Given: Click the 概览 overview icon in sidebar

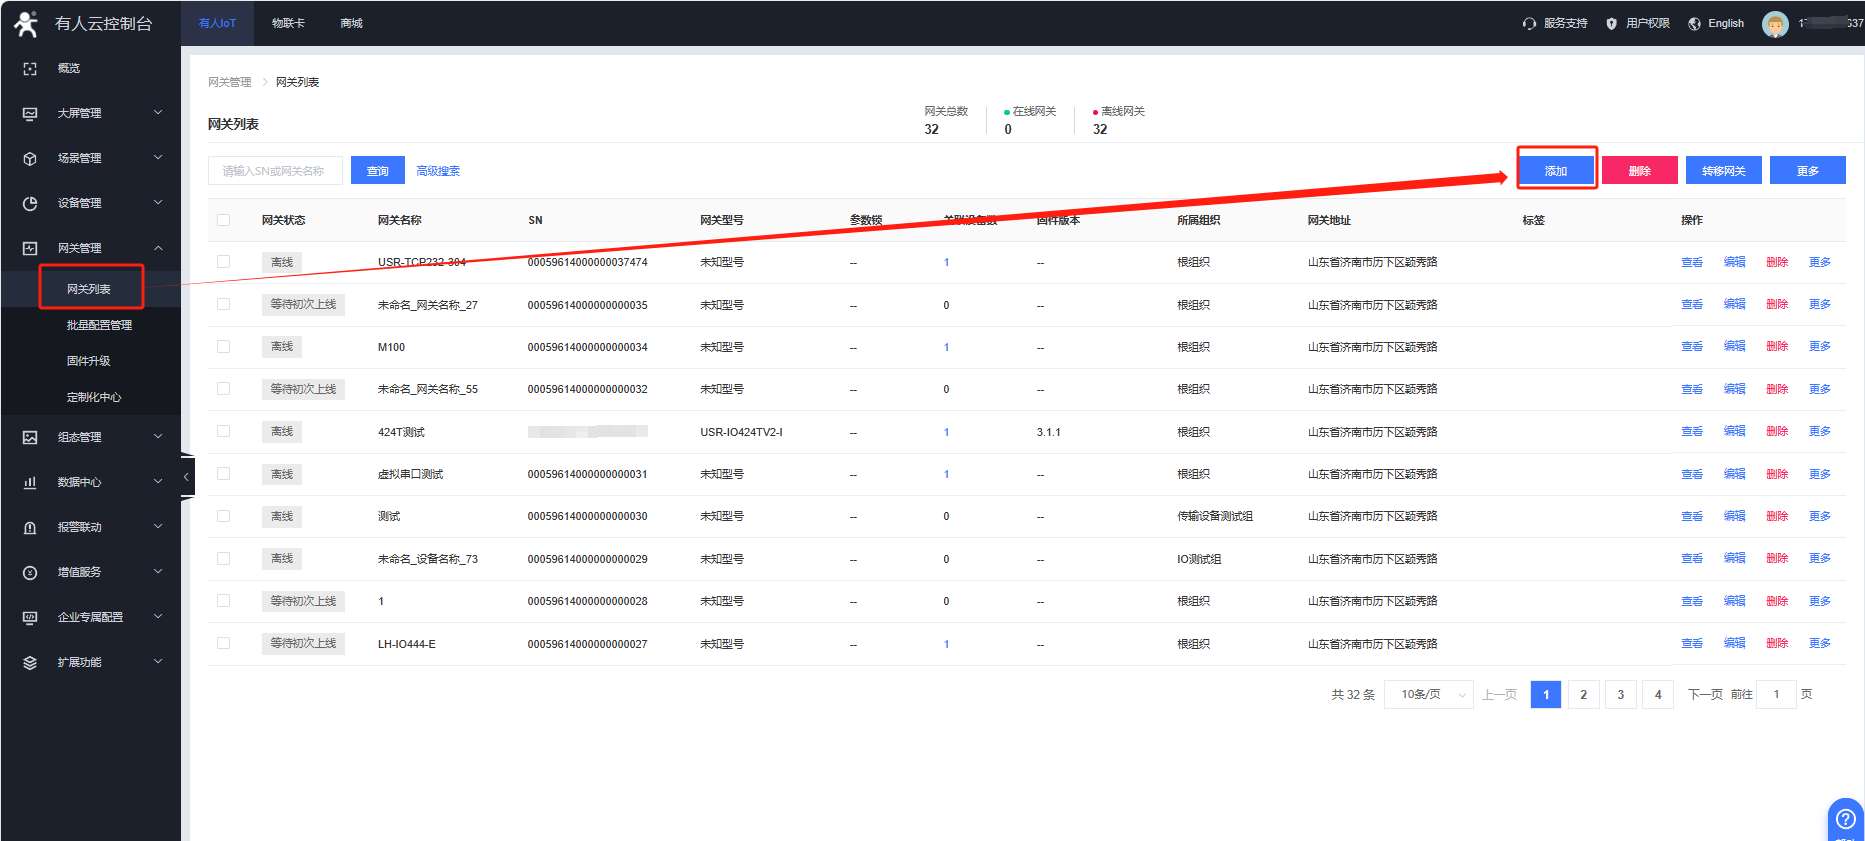Looking at the screenshot, I should point(30,69).
